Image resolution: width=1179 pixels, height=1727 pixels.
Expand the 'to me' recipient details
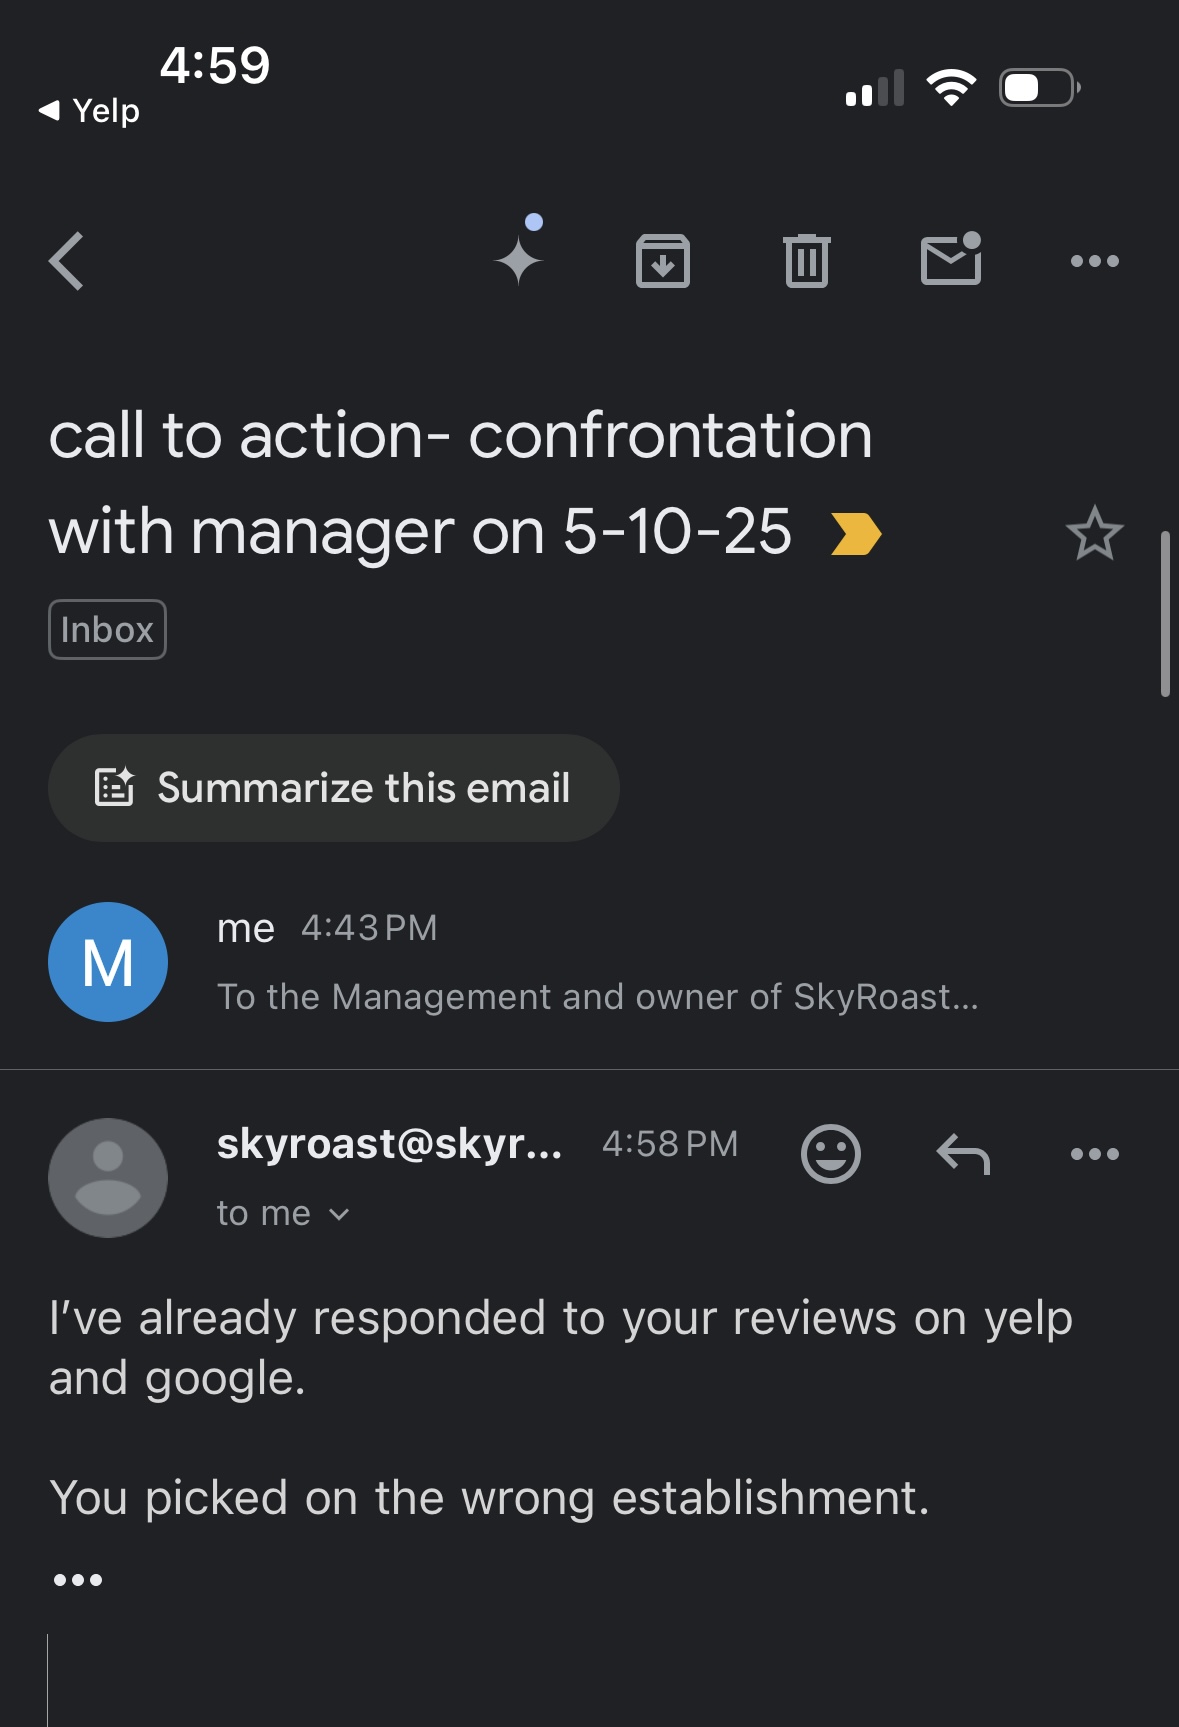[x=283, y=1214]
